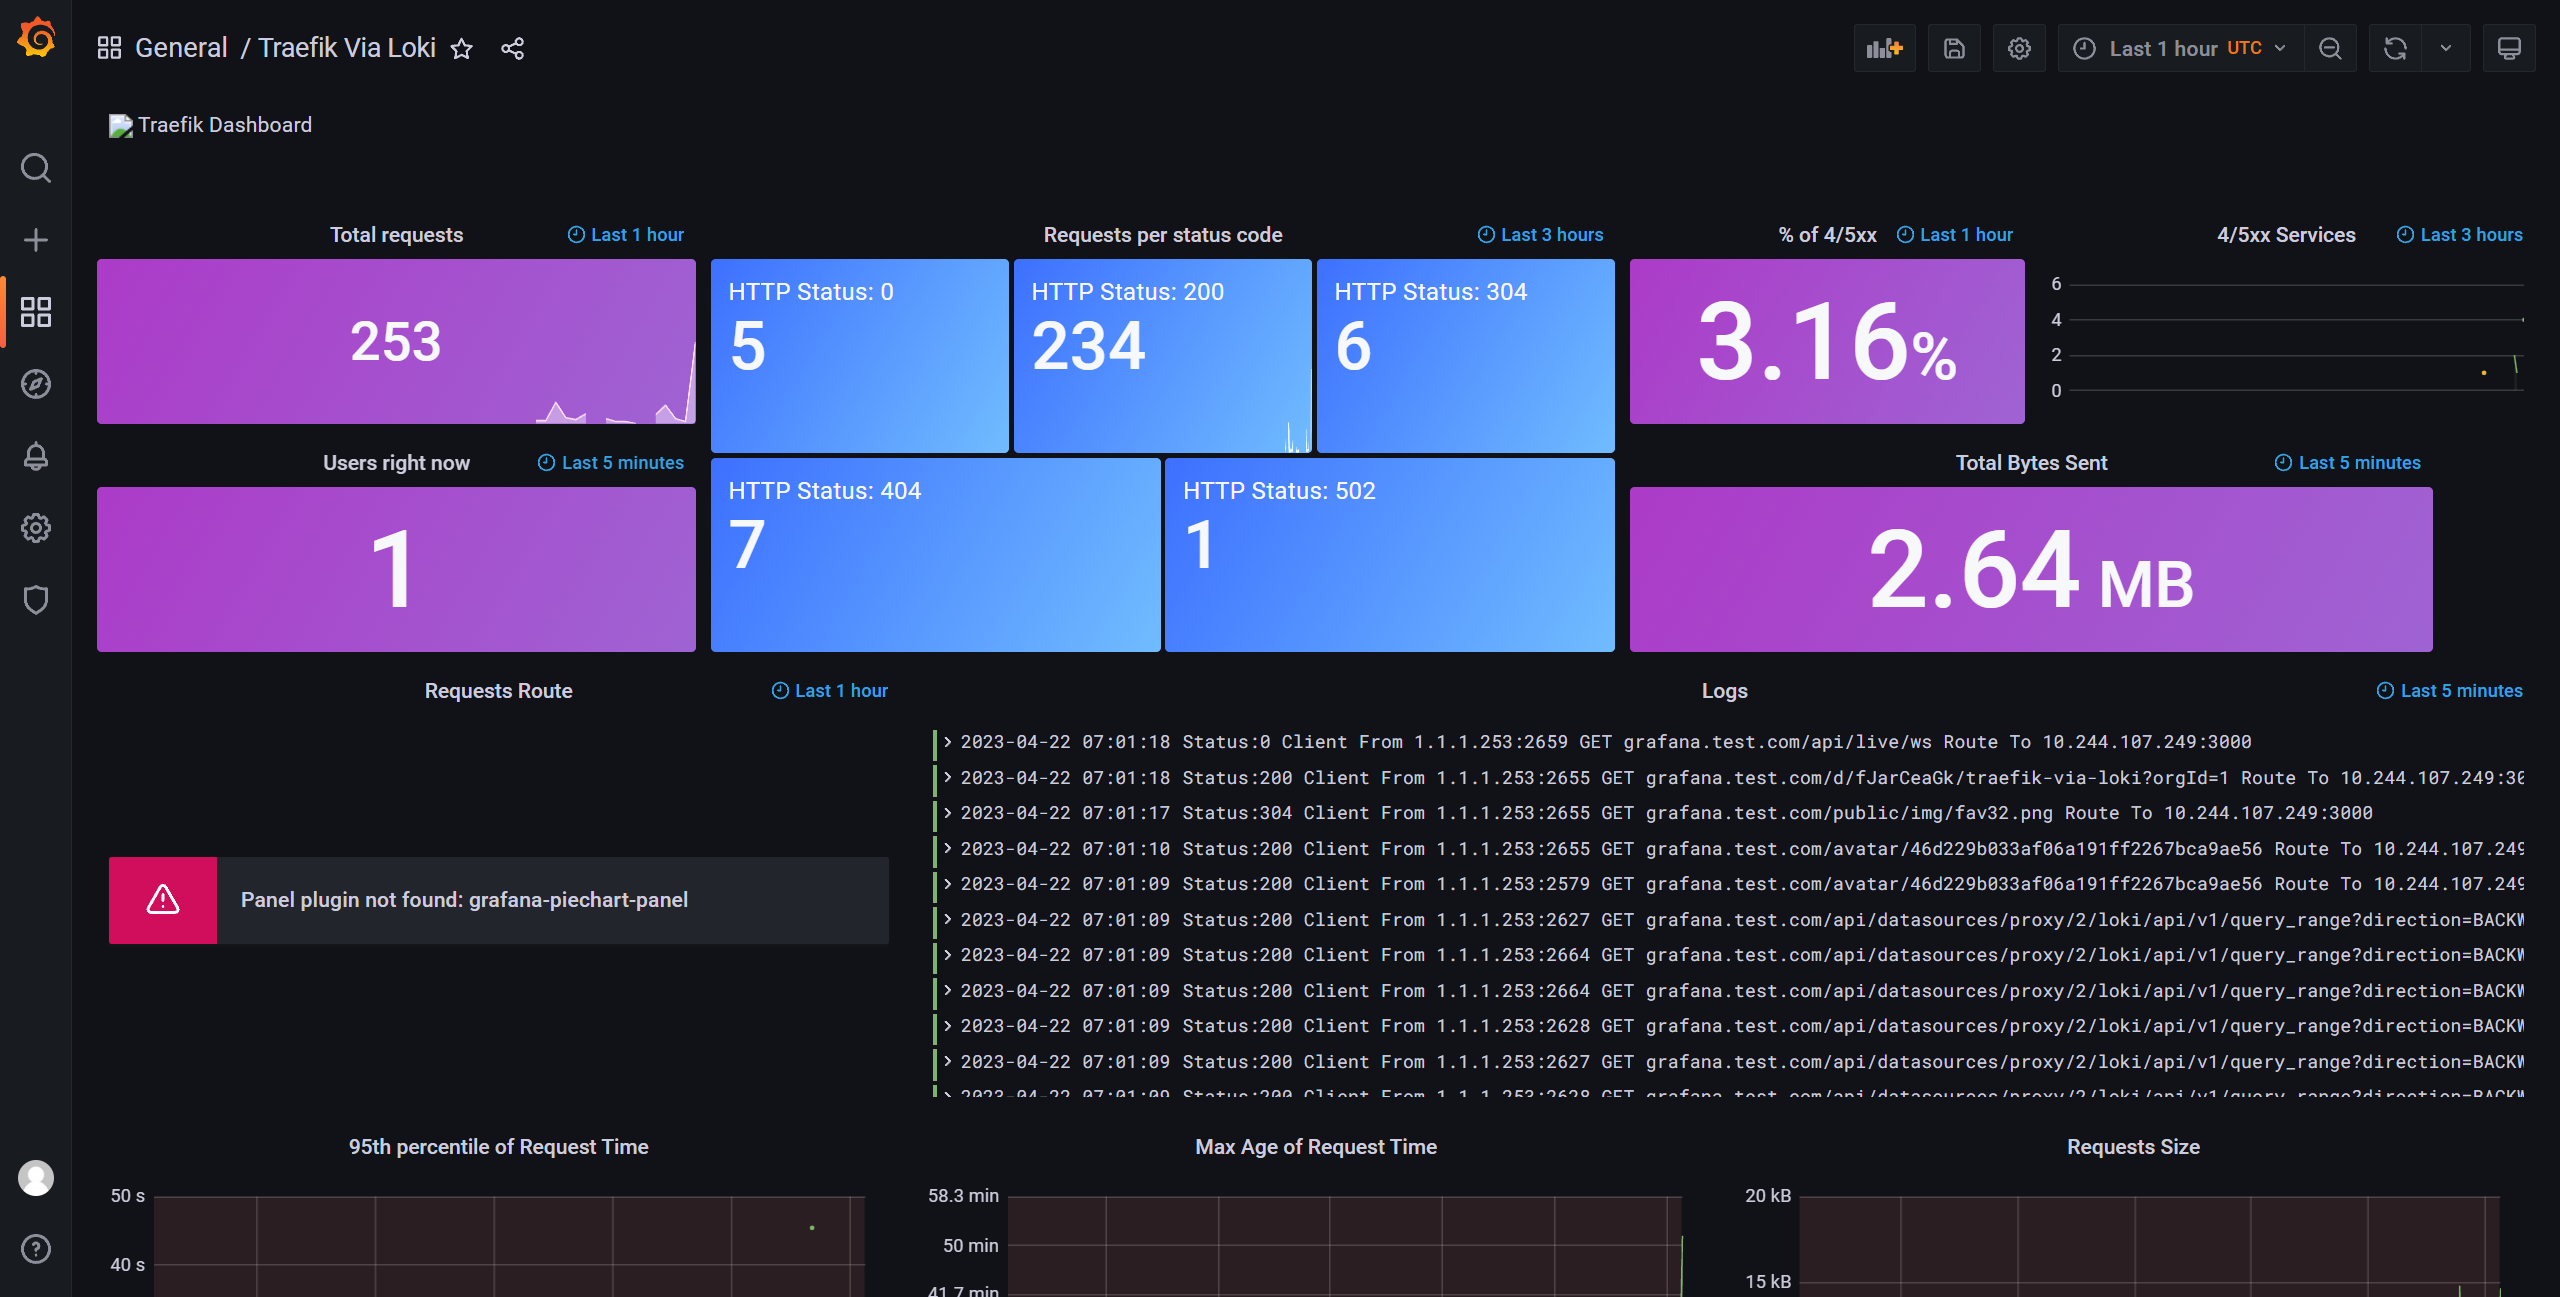The image size is (2560, 1297).
Task: Open the Total requests panel title menu
Action: (396, 235)
